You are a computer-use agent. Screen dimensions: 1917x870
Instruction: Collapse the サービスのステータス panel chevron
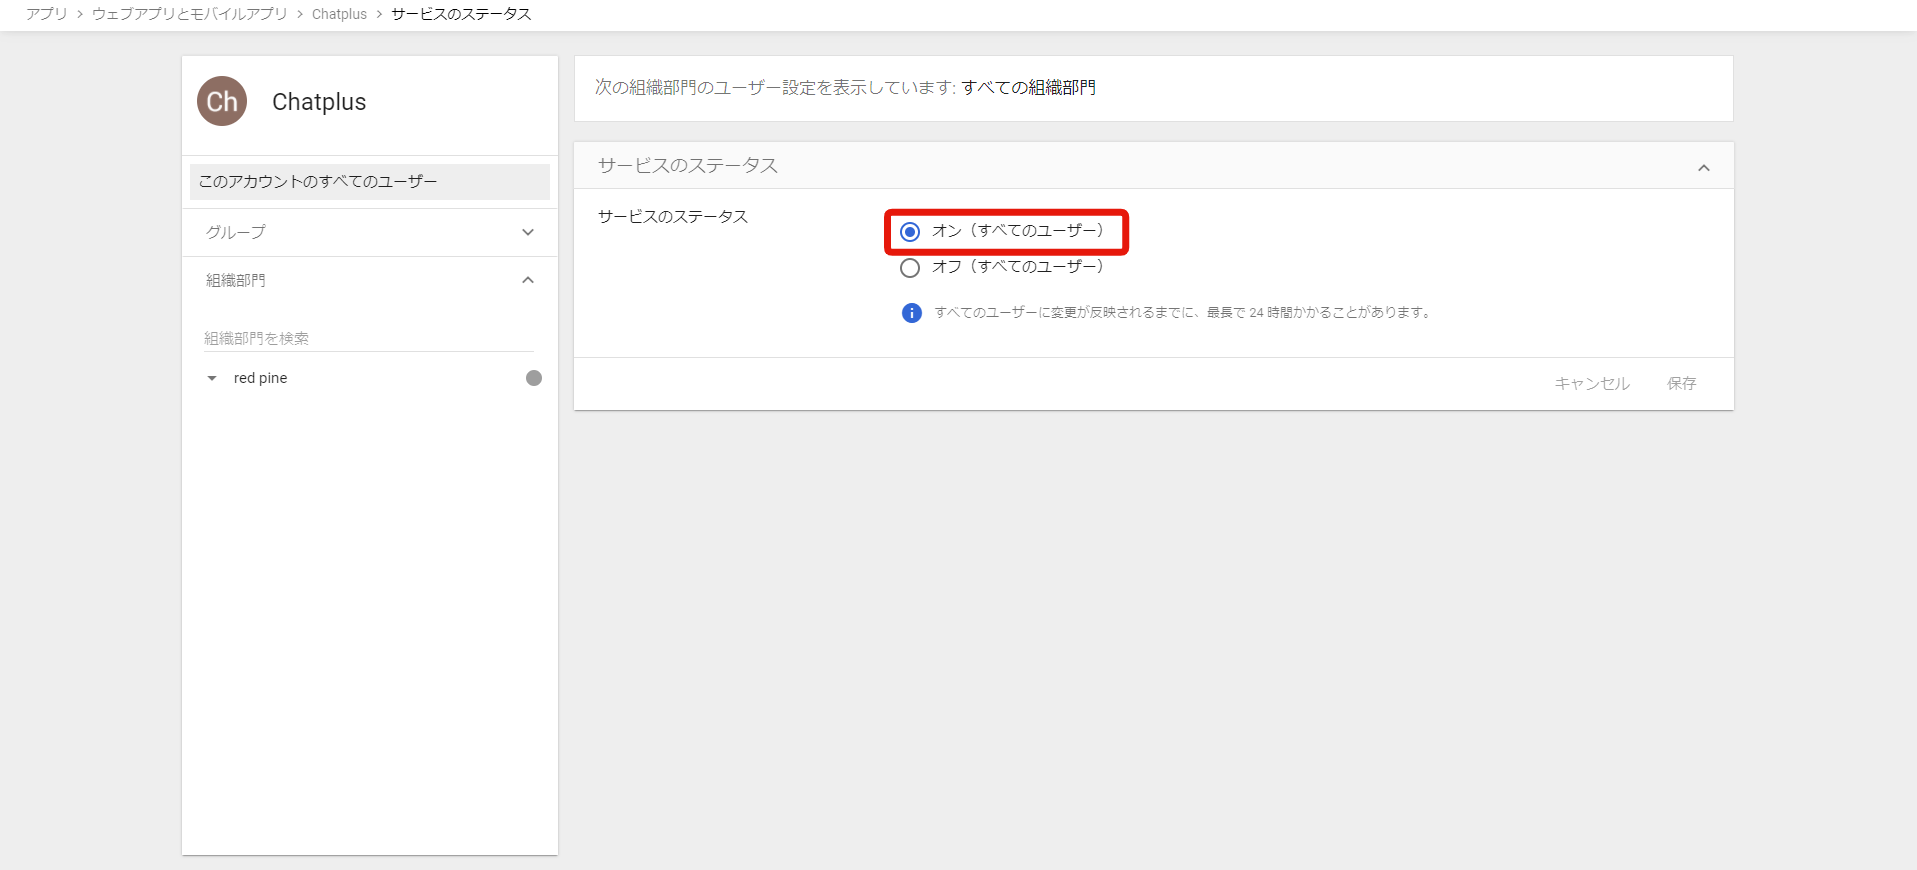click(1704, 168)
